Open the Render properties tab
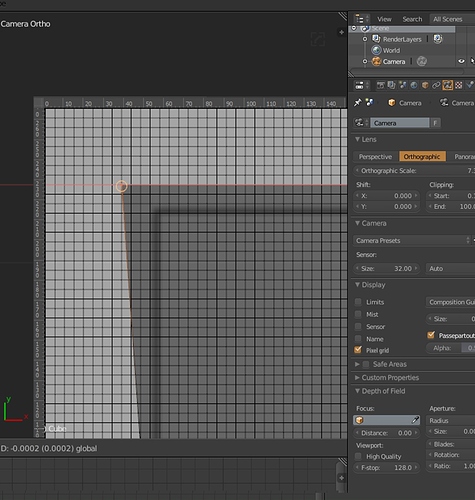The image size is (475, 500). click(380, 85)
